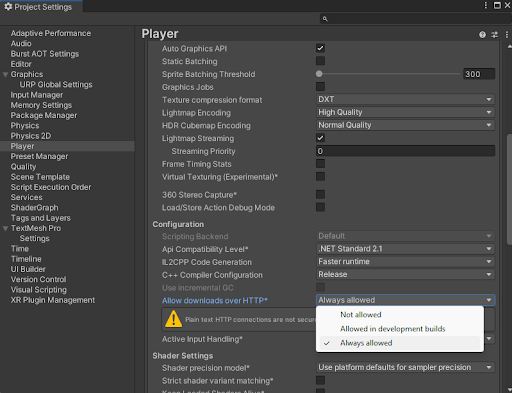The width and height of the screenshot is (512, 393).
Task: Open Tags and Layers settings
Action: point(41,218)
